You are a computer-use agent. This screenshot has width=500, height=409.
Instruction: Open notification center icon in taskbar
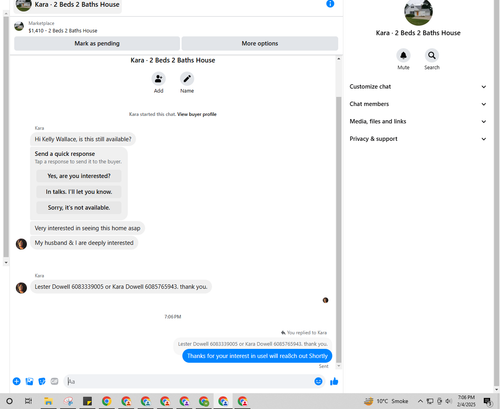click(488, 401)
